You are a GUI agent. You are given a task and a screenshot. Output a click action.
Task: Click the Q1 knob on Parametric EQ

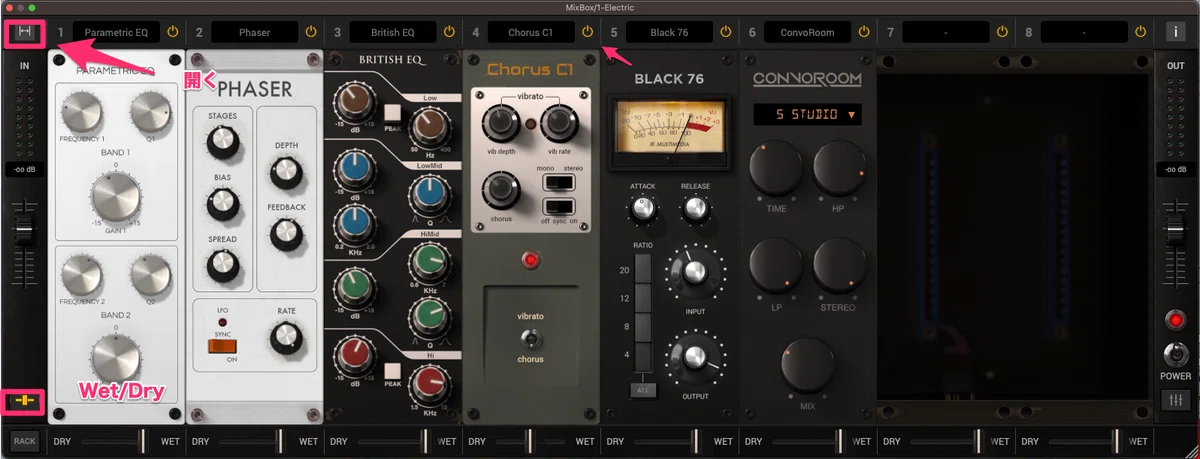[x=151, y=112]
